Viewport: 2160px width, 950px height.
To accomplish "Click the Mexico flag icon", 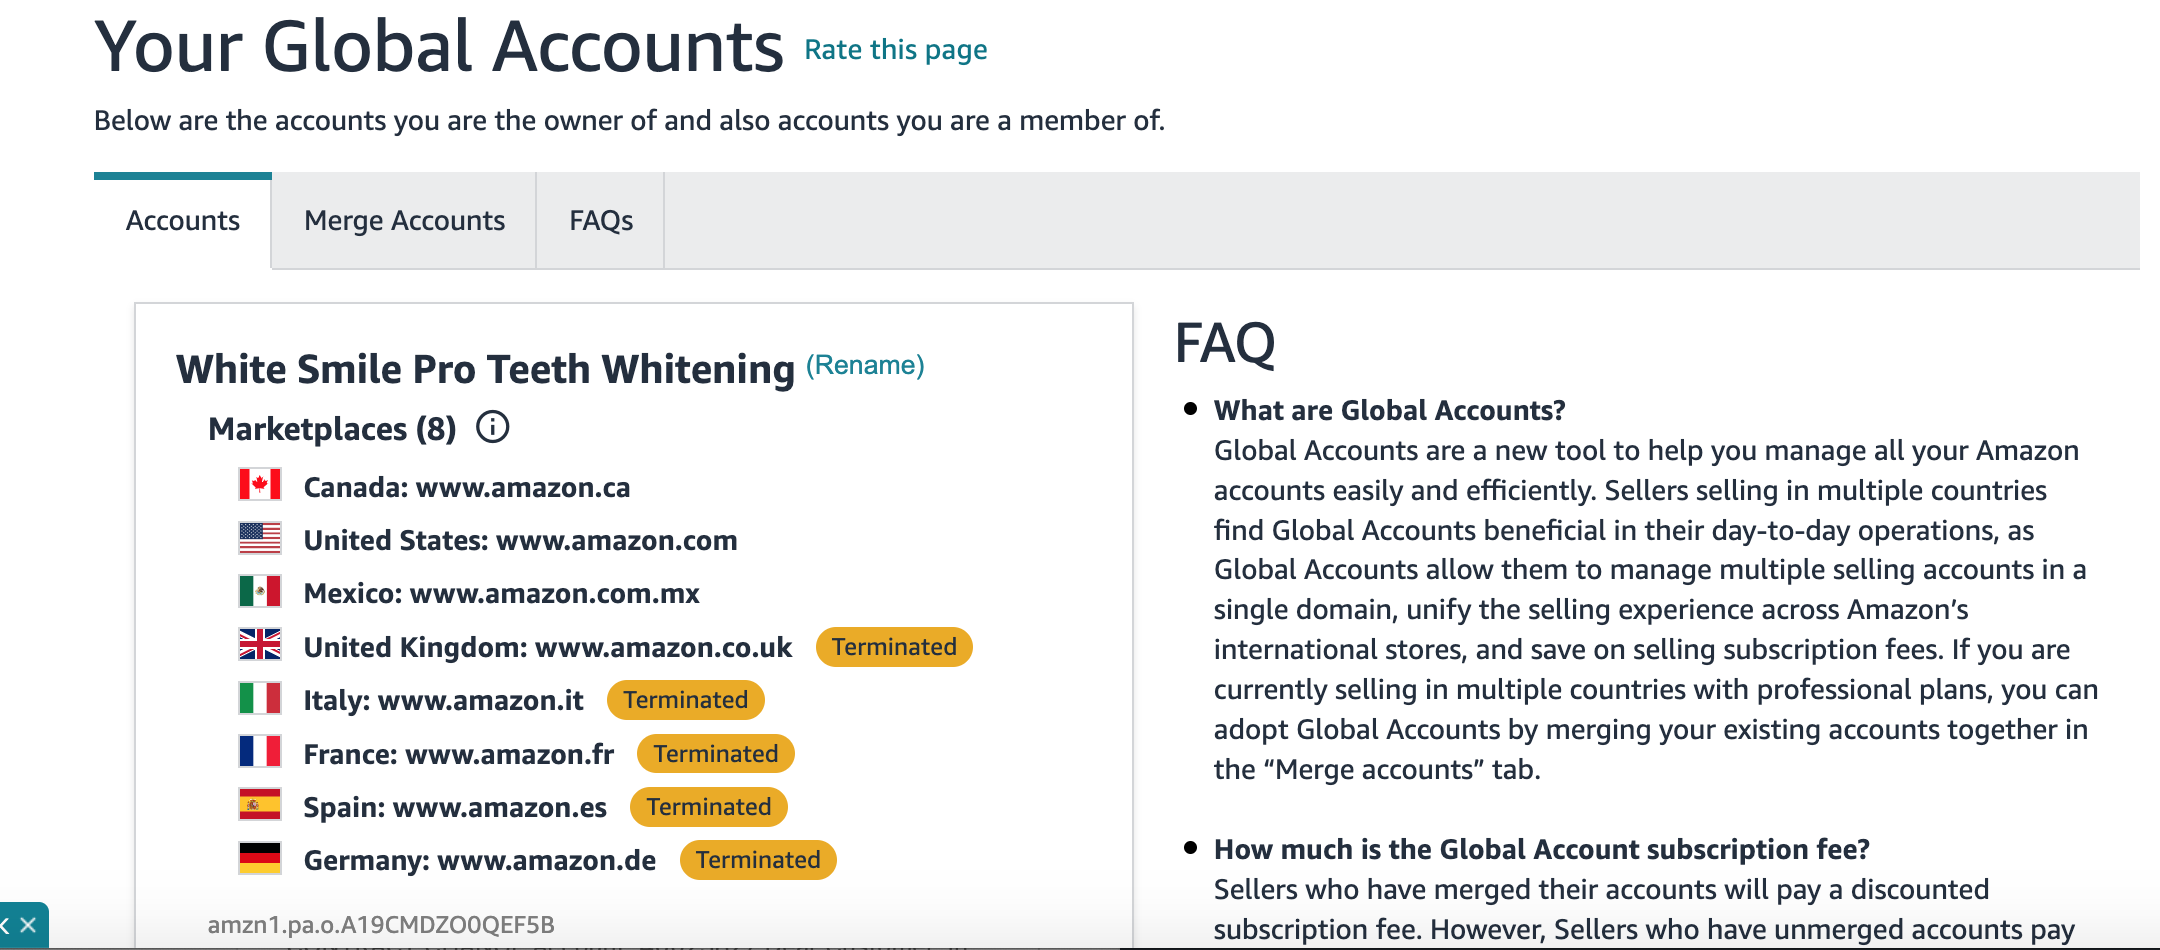I will (260, 591).
